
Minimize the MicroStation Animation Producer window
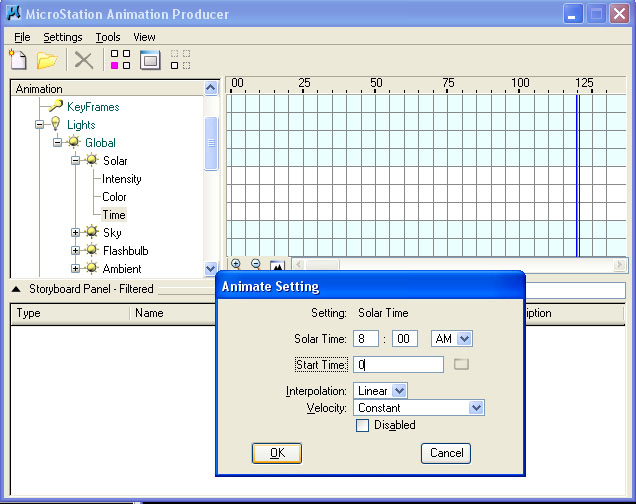573,14
